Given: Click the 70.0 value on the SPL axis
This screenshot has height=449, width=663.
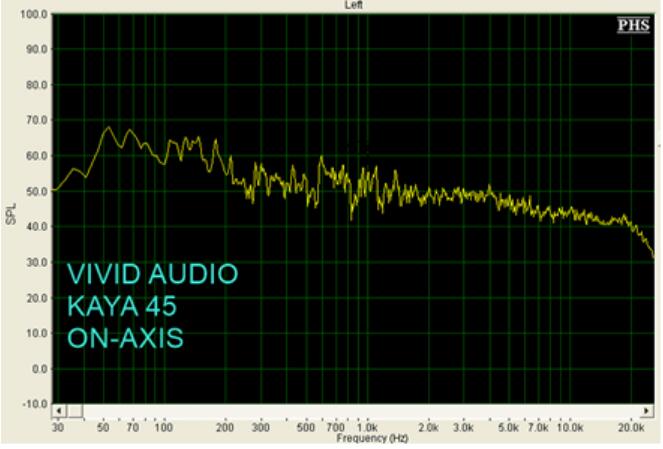Looking at the screenshot, I should (36, 120).
